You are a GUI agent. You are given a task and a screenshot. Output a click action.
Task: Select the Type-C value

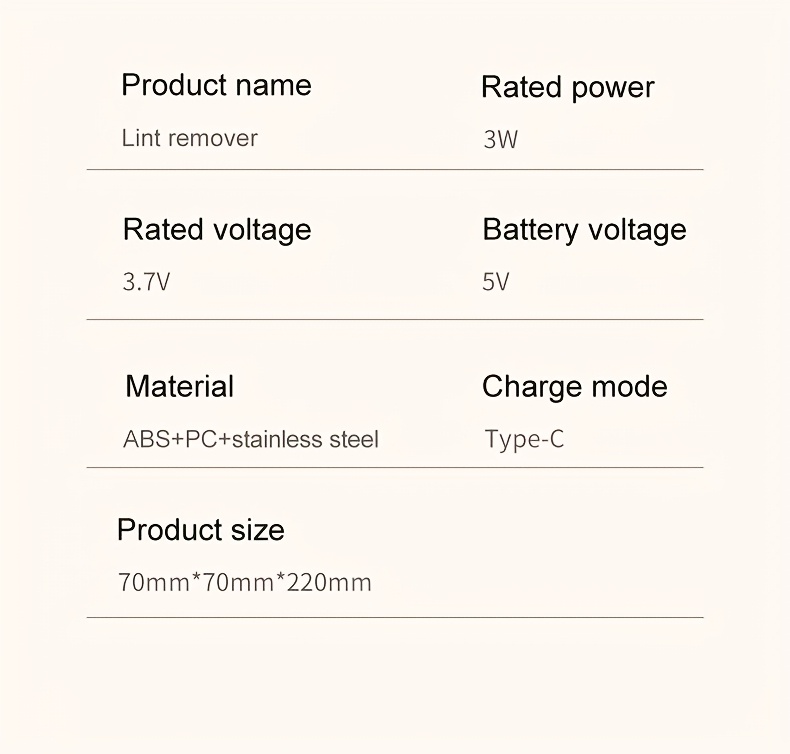click(524, 439)
